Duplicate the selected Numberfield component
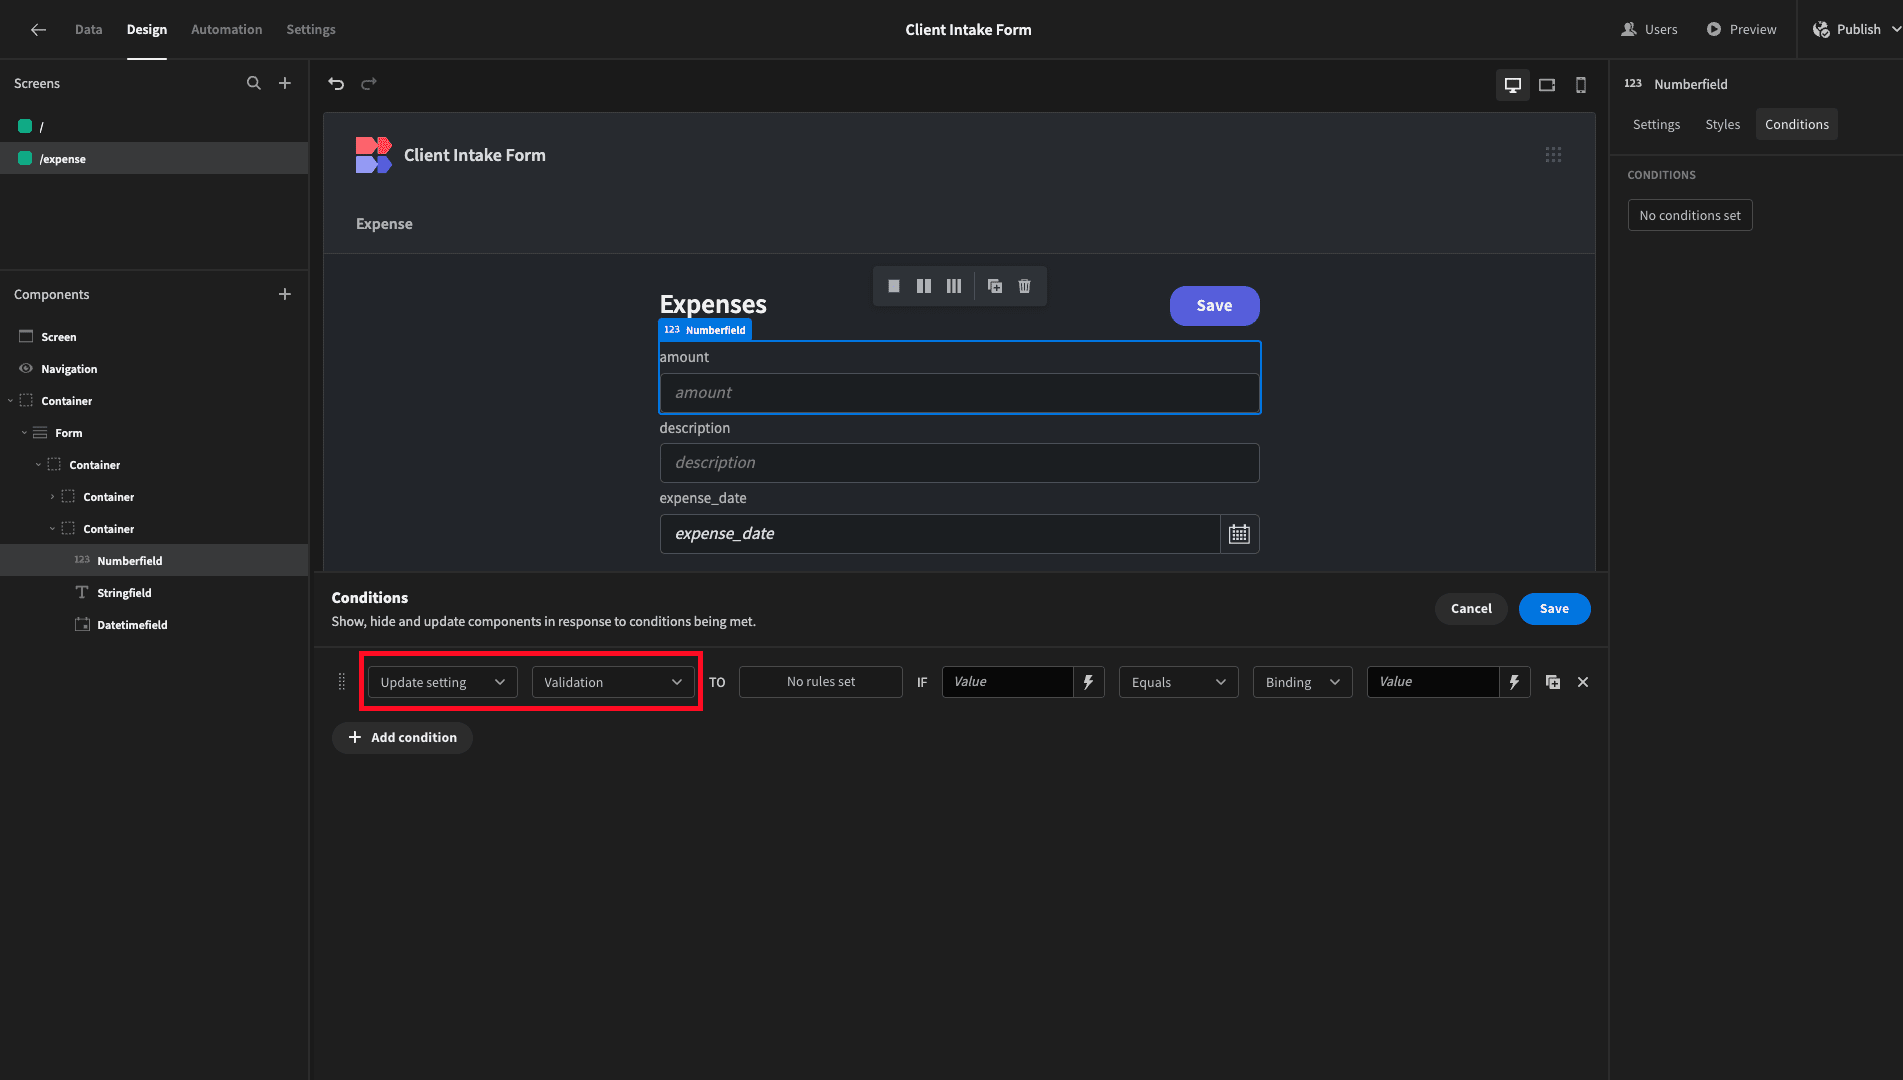Image resolution: width=1903 pixels, height=1080 pixels. (x=995, y=286)
